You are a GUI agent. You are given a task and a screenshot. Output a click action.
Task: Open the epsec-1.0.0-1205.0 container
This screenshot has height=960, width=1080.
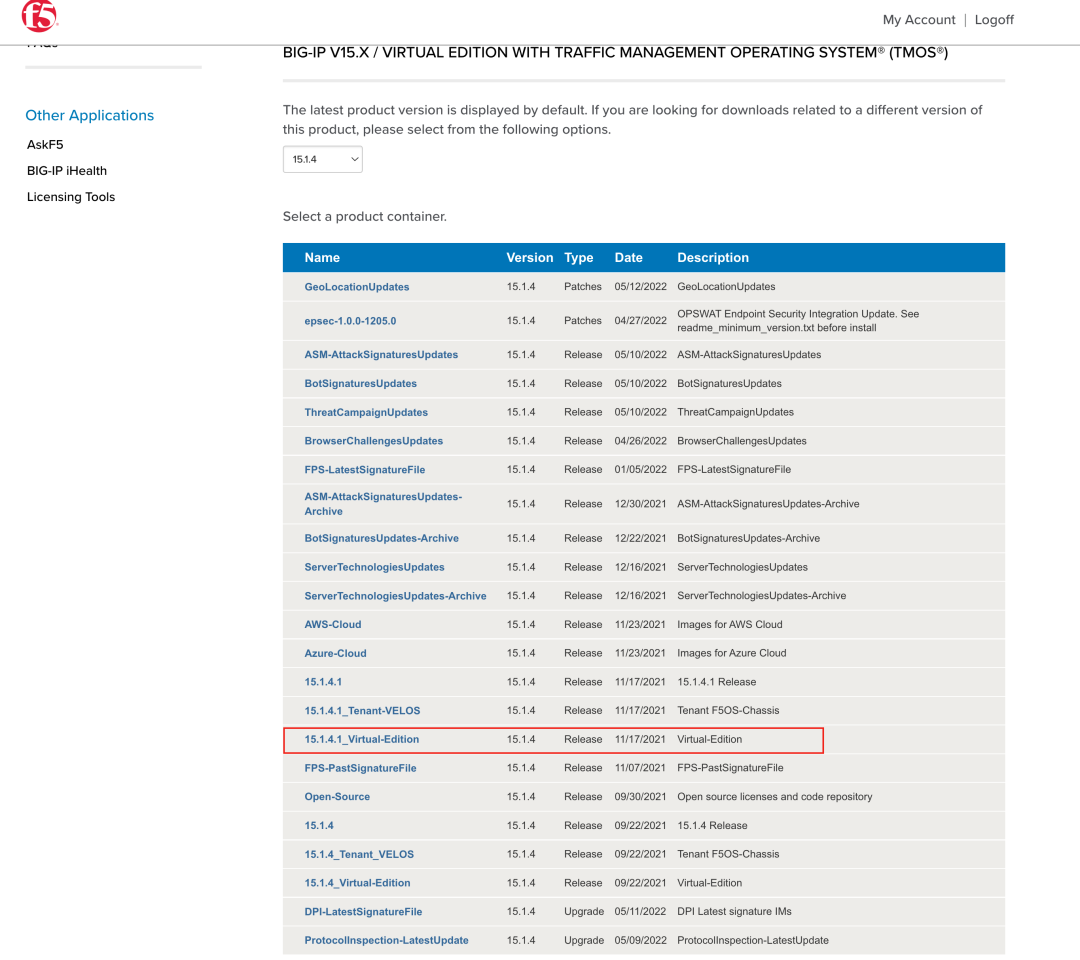pos(350,321)
